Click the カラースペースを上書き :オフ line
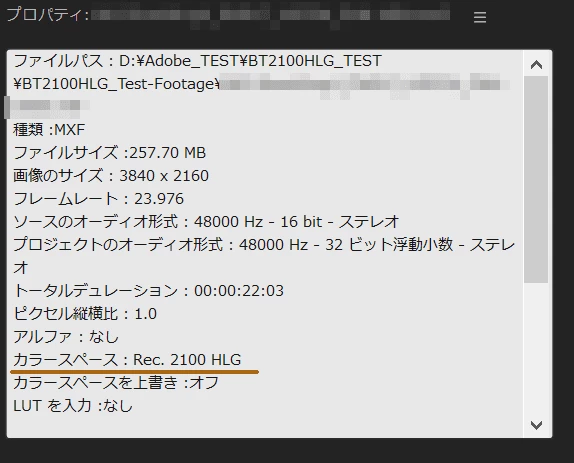This screenshot has height=463, width=574. point(116,383)
